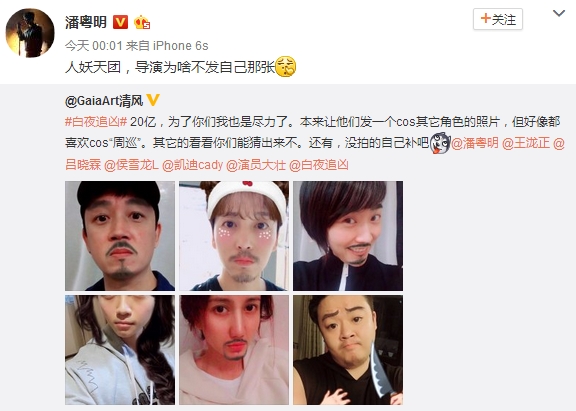Click the iPhone 6s source link
This screenshot has height=411, width=576.
tap(180, 46)
